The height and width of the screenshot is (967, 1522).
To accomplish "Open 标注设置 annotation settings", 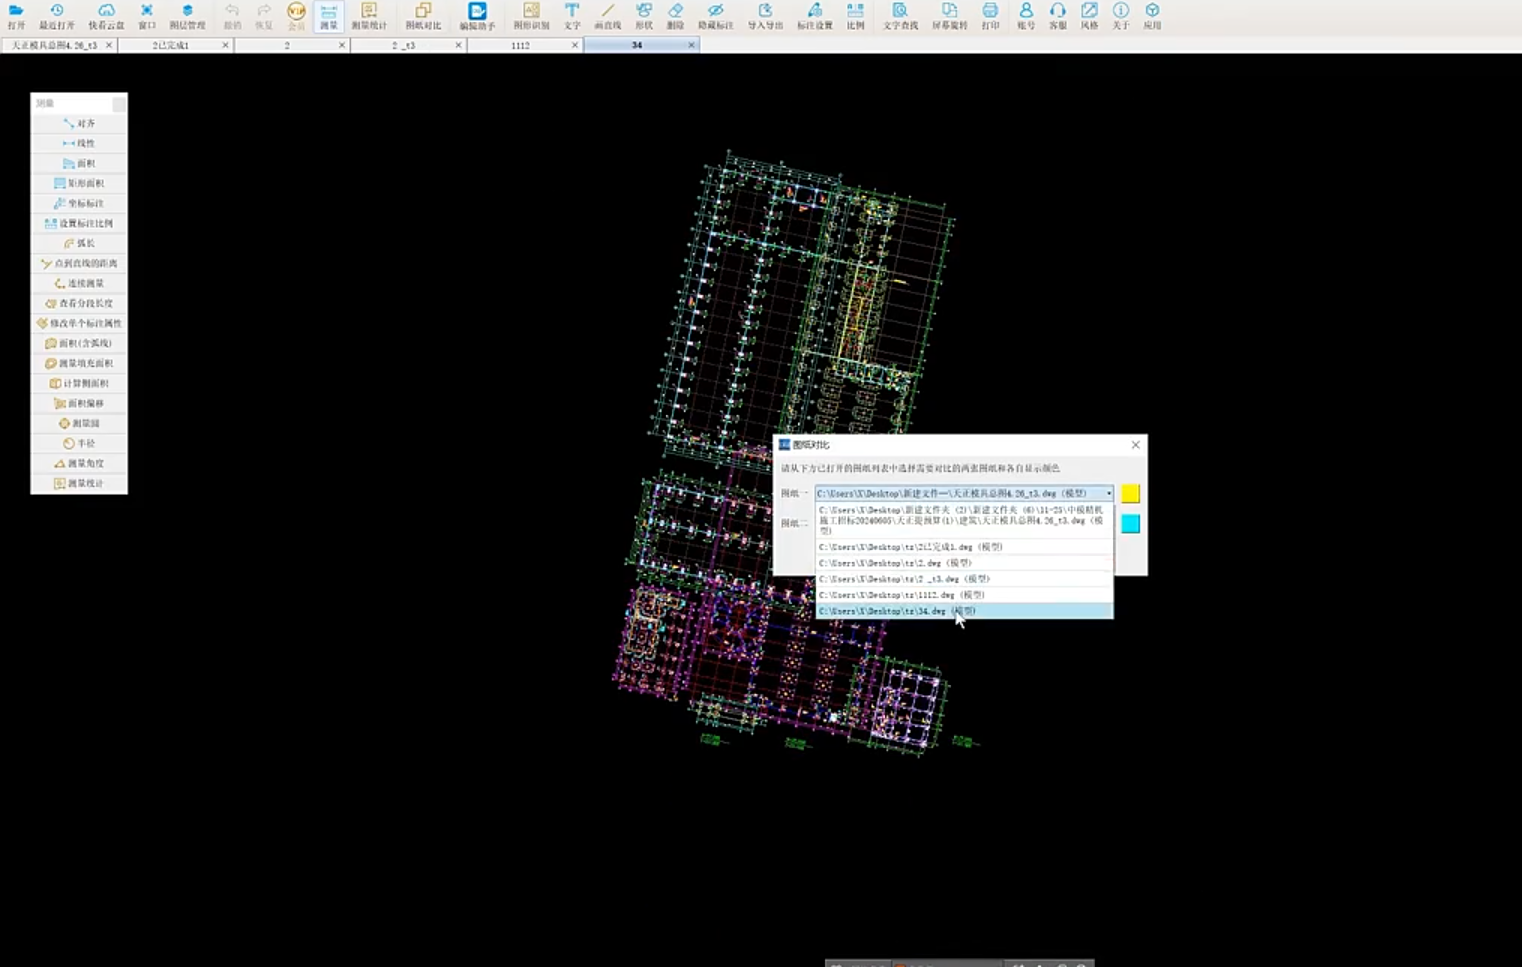I will pyautogui.click(x=815, y=16).
